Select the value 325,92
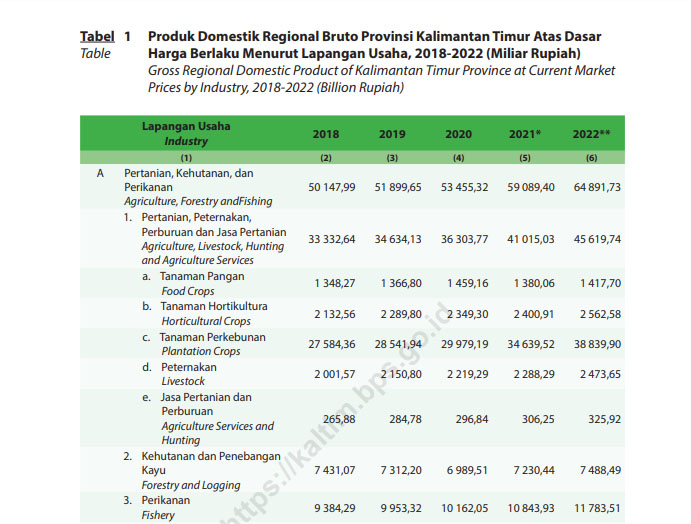 click(x=604, y=419)
